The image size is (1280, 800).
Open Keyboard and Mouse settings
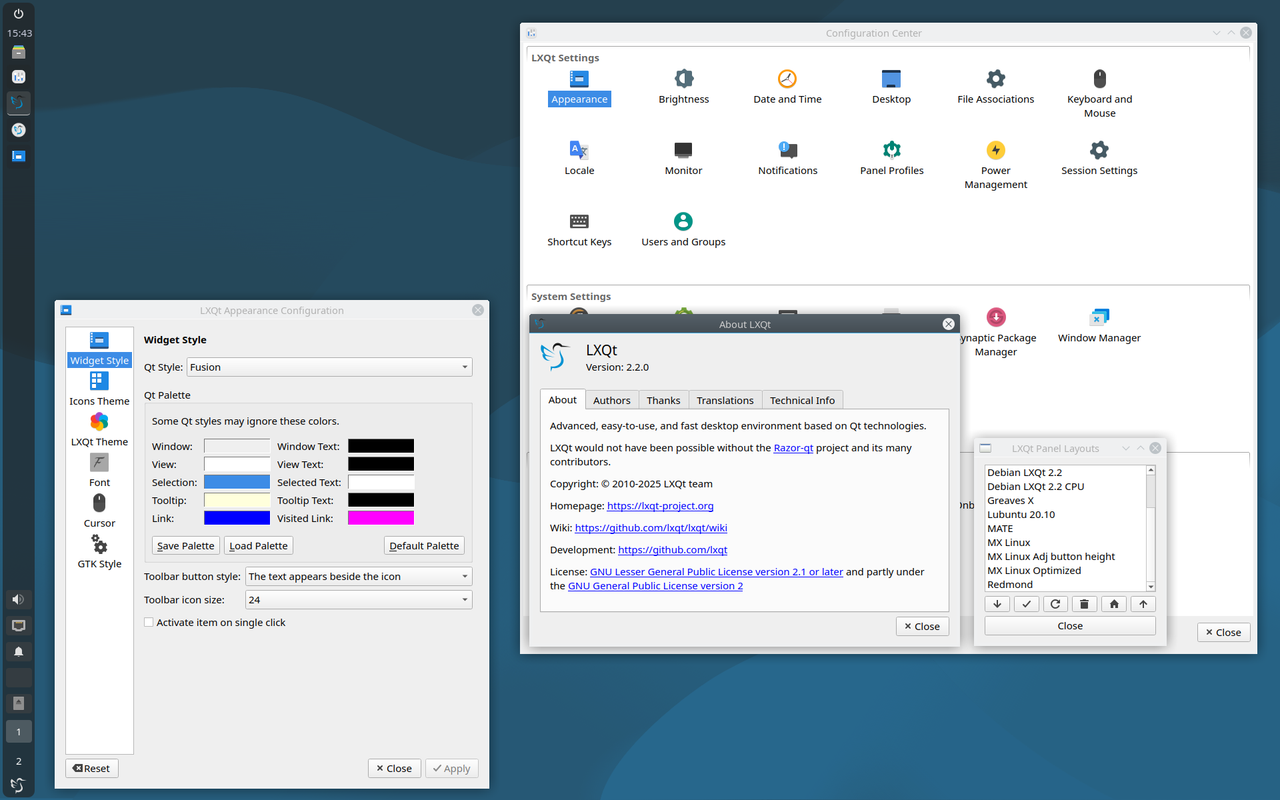tap(1099, 93)
